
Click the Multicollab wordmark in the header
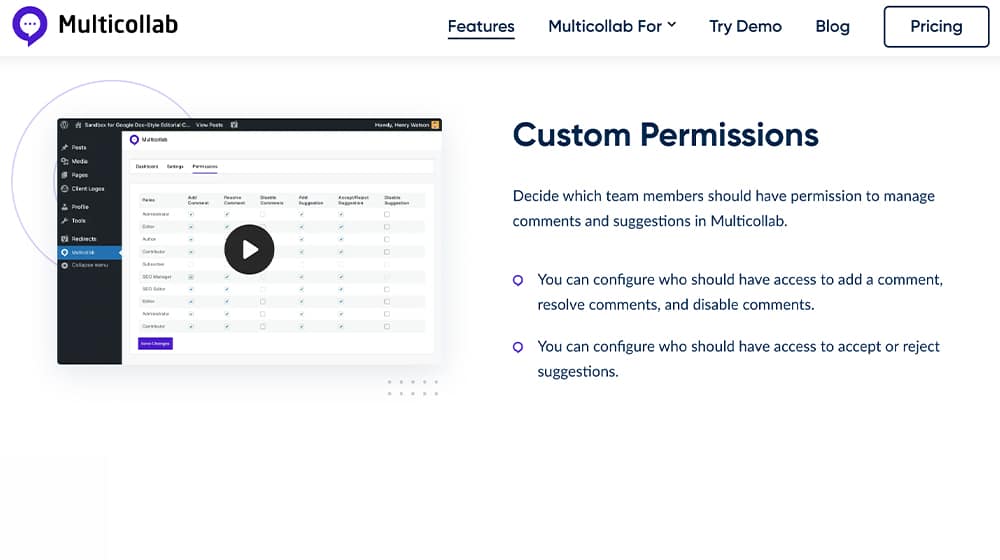point(118,25)
